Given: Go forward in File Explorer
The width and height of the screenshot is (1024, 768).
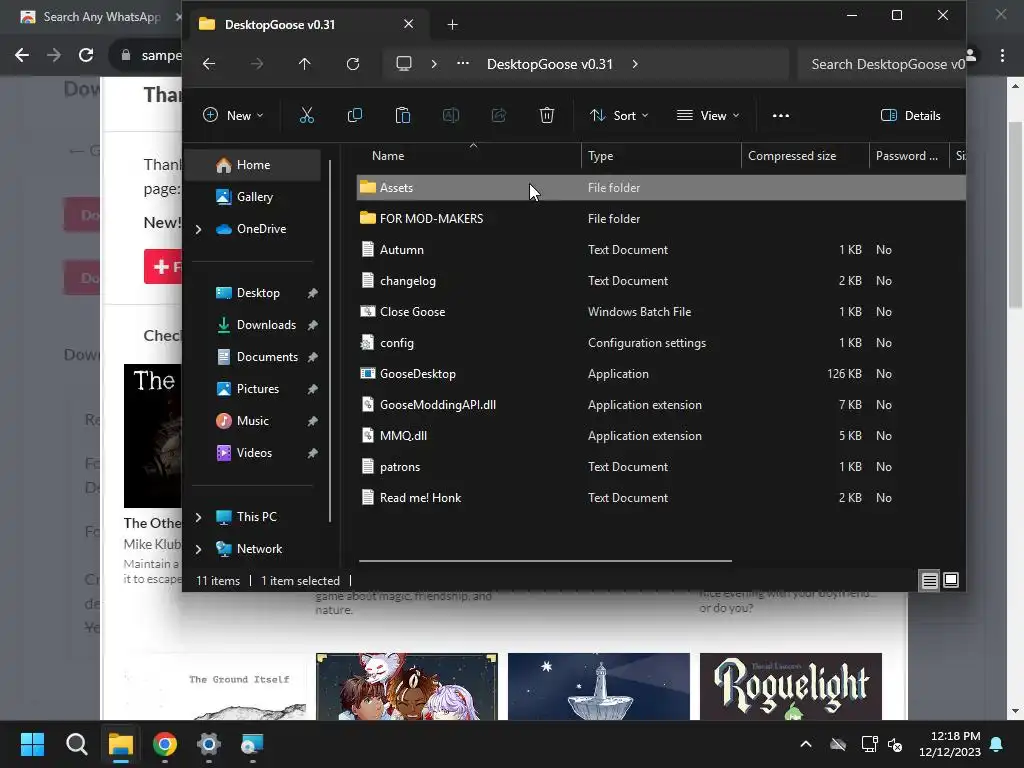Looking at the screenshot, I should point(257,64).
